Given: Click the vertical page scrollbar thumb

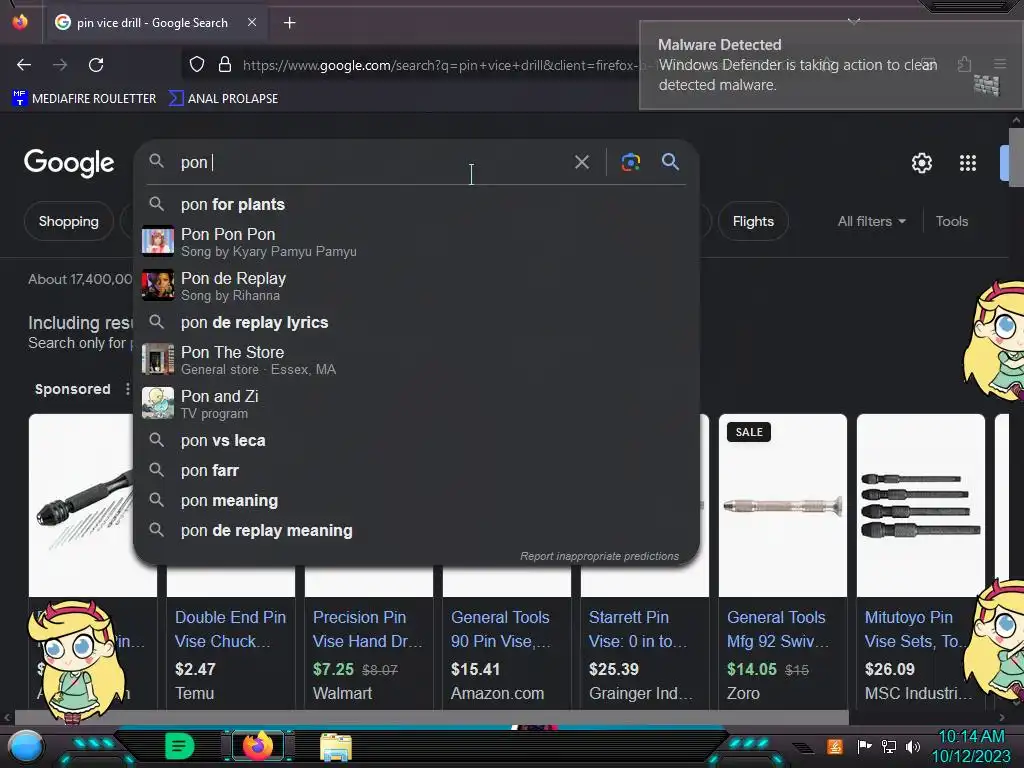Looking at the screenshot, I should tap(1016, 157).
